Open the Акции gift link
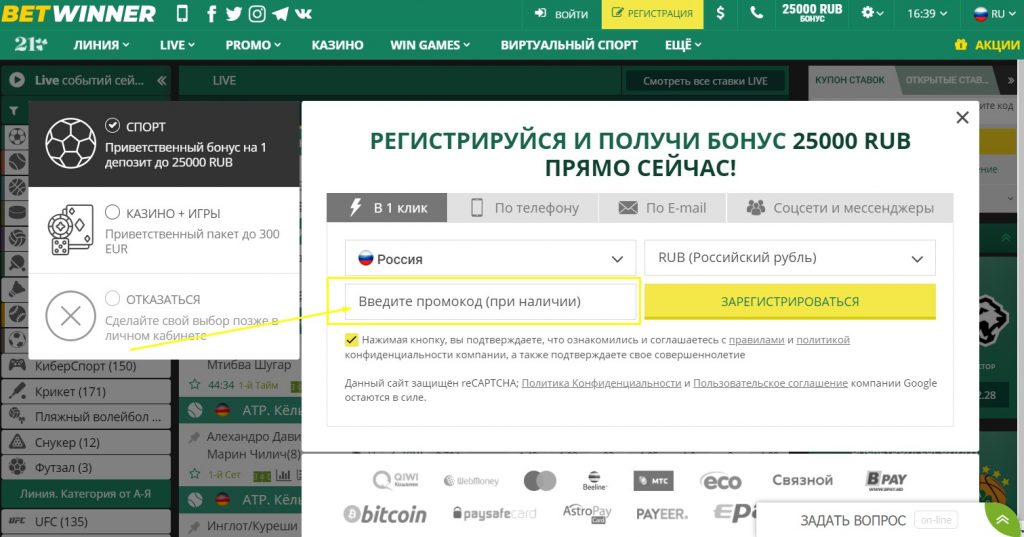The image size is (1024, 537). (987, 45)
